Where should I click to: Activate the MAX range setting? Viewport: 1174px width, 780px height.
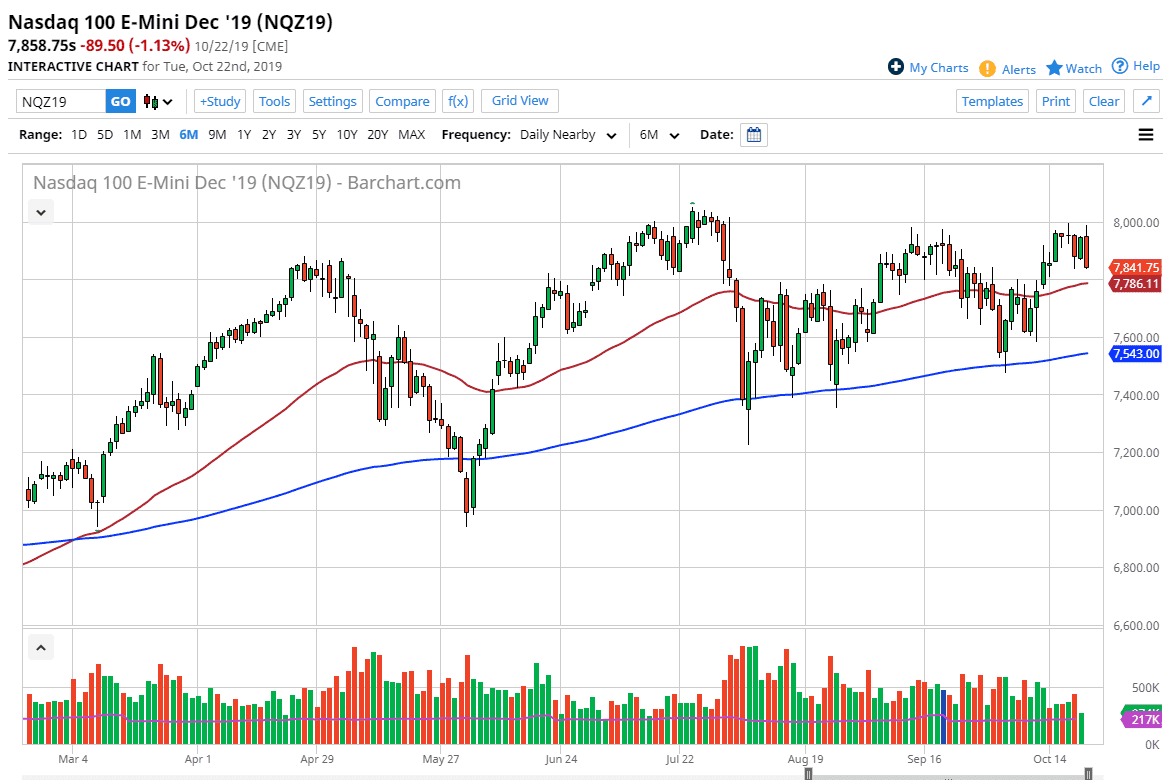point(411,134)
